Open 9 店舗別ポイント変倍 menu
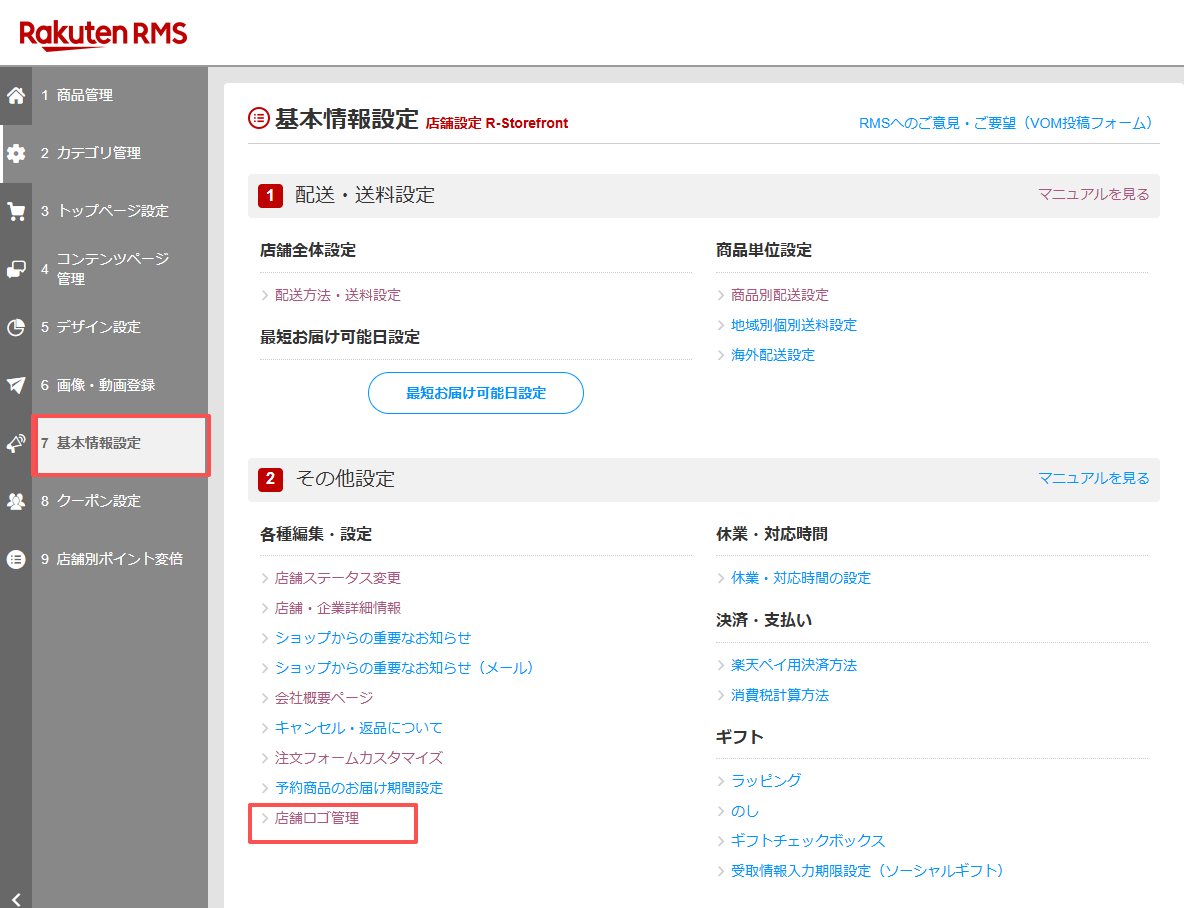Image resolution: width=1184 pixels, height=908 pixels. click(x=119, y=559)
